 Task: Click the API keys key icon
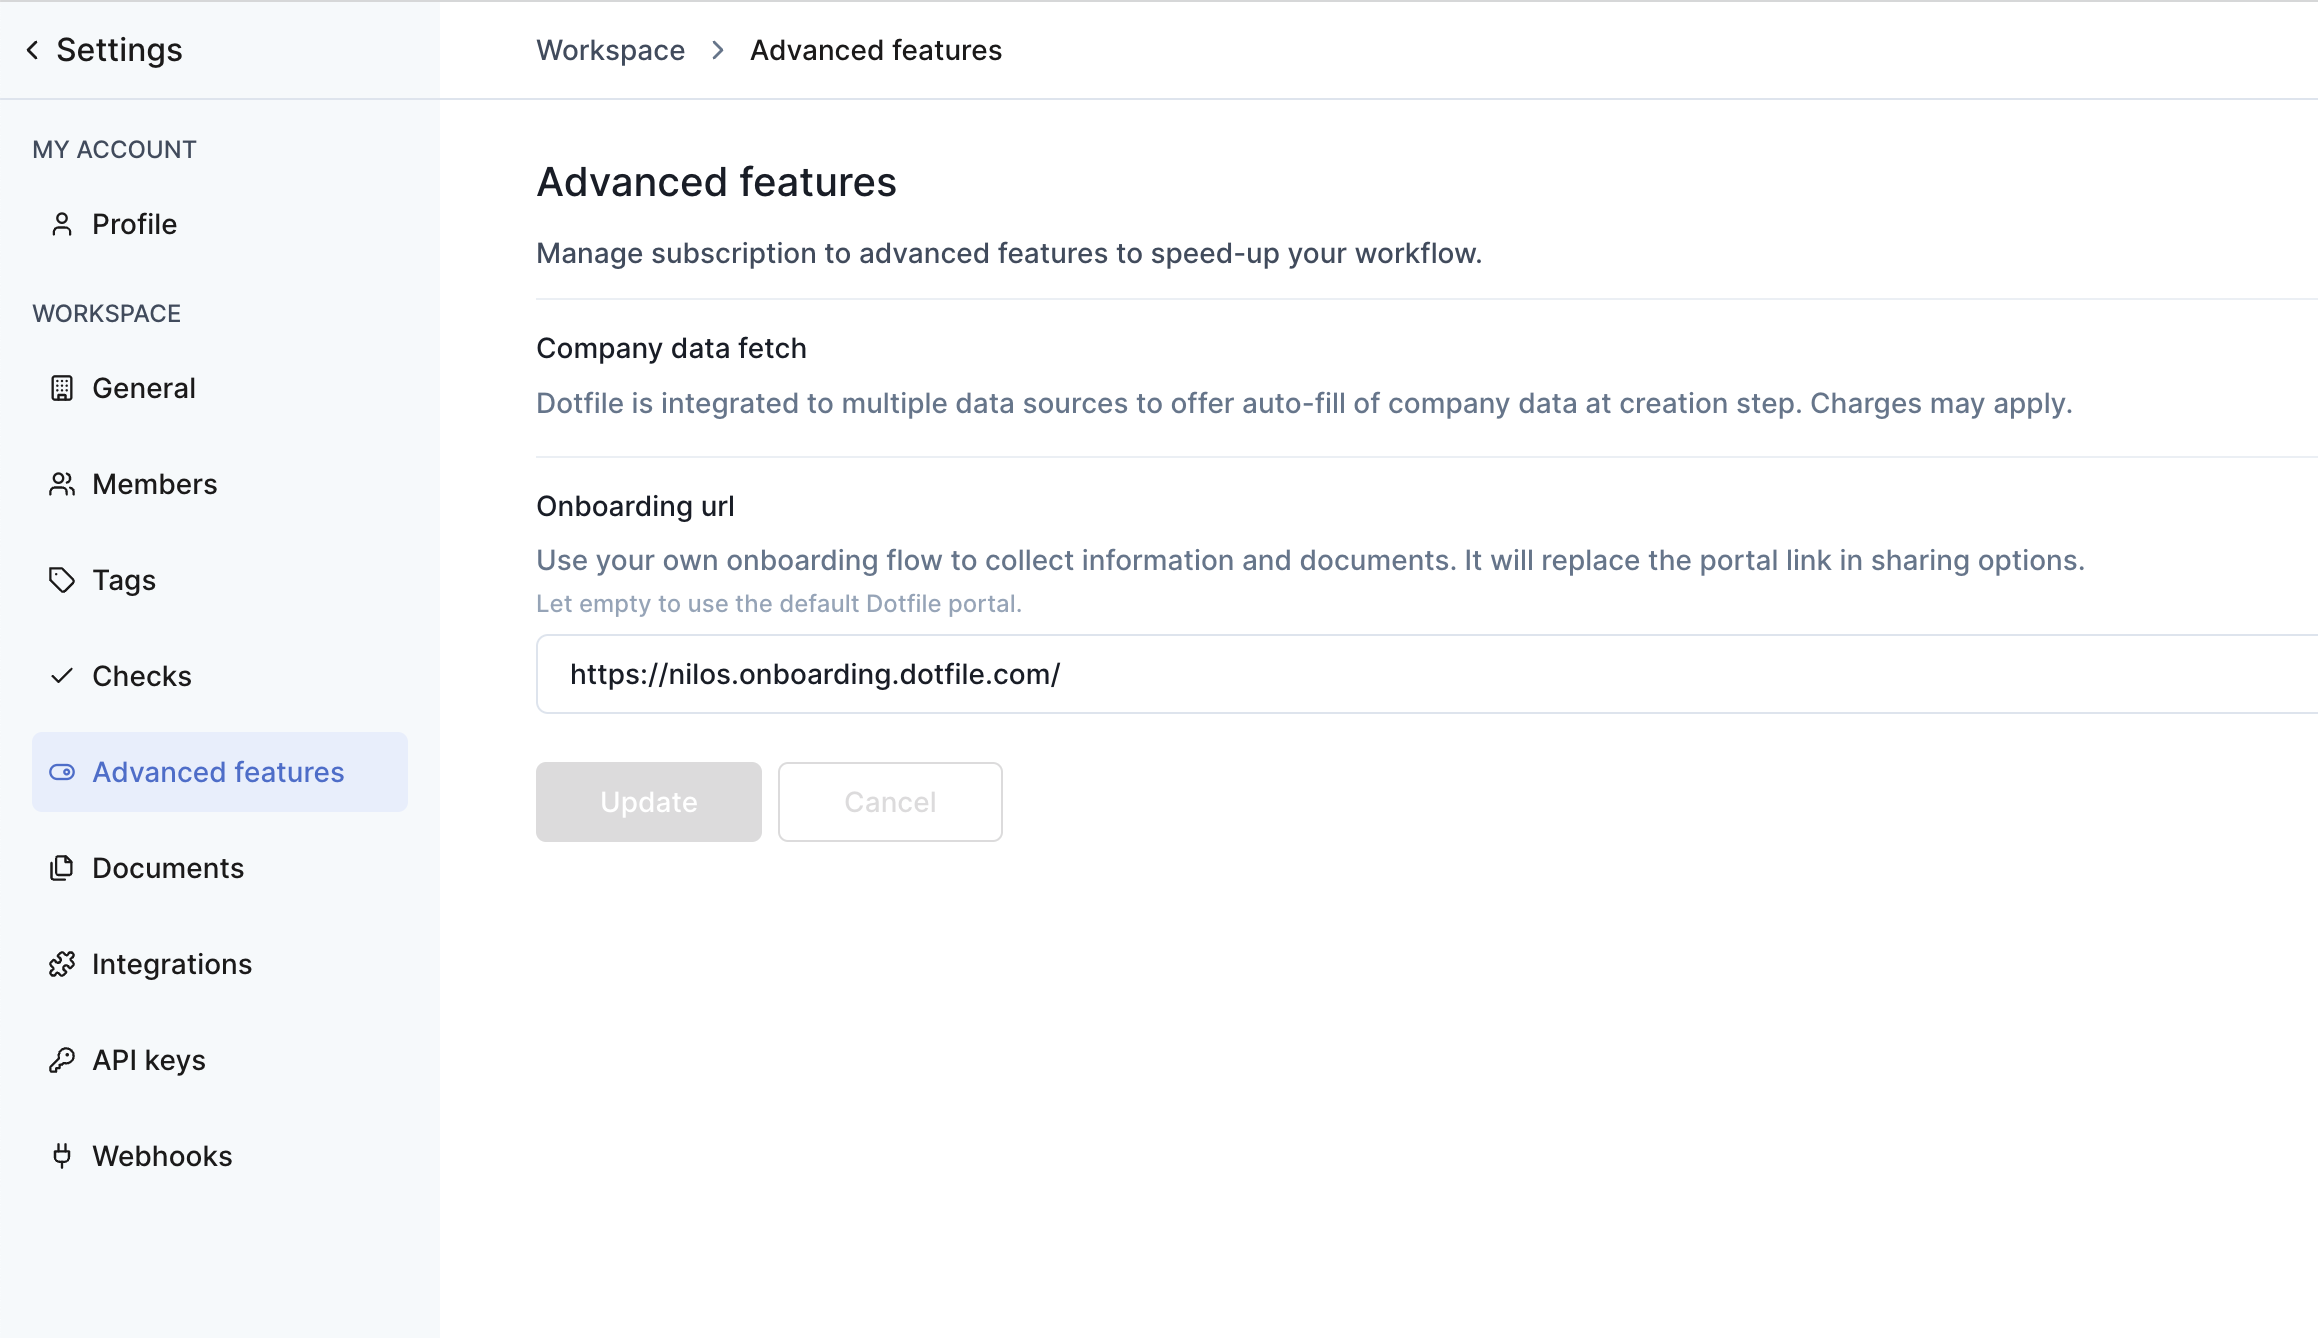[x=62, y=1060]
